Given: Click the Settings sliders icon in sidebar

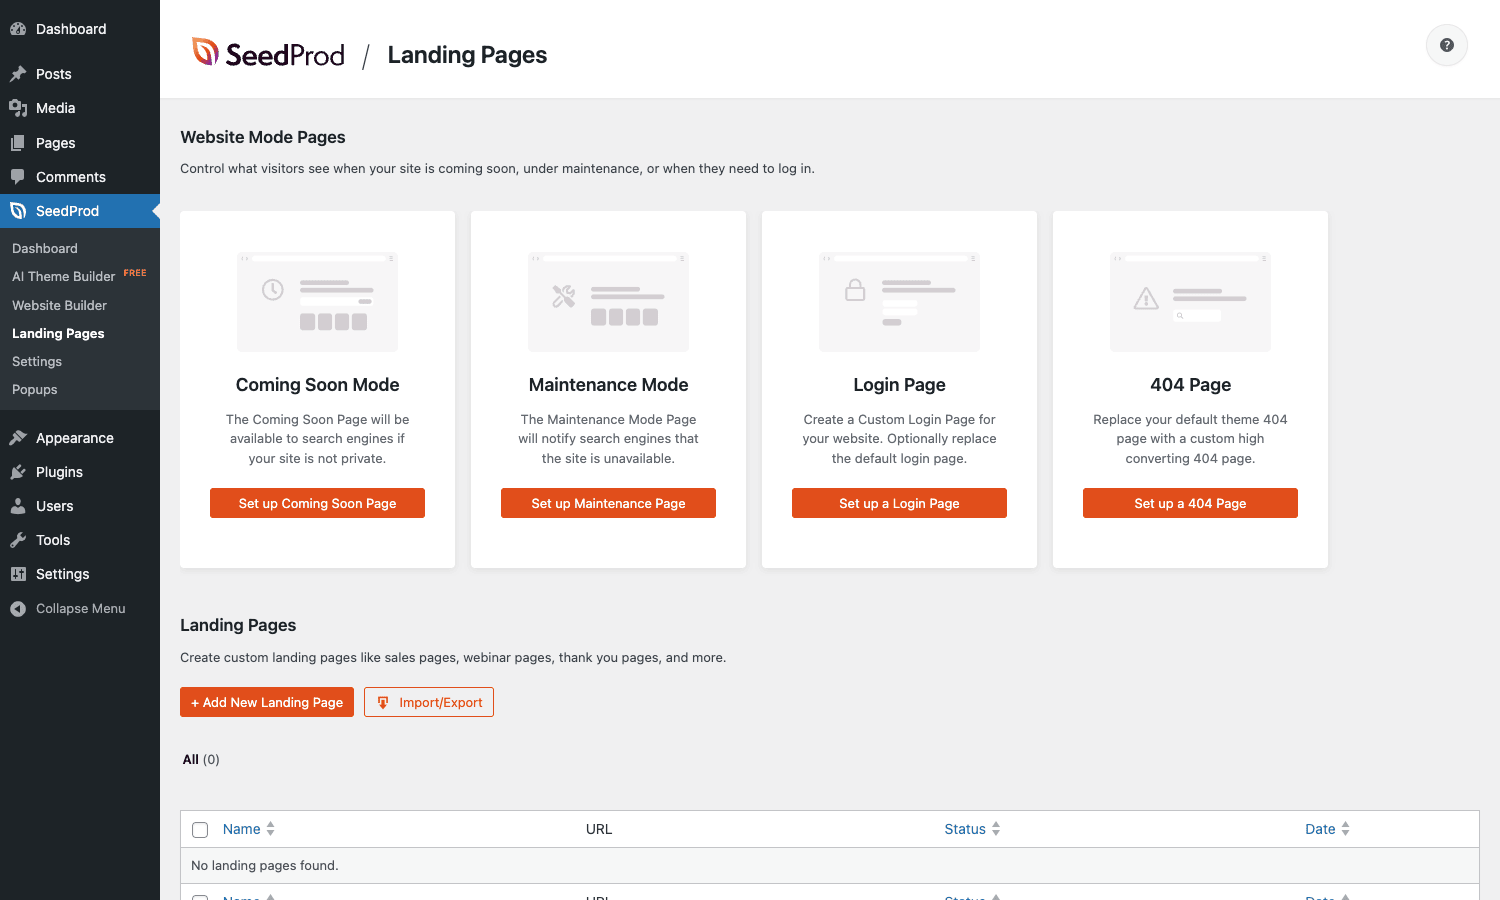Looking at the screenshot, I should [x=18, y=574].
